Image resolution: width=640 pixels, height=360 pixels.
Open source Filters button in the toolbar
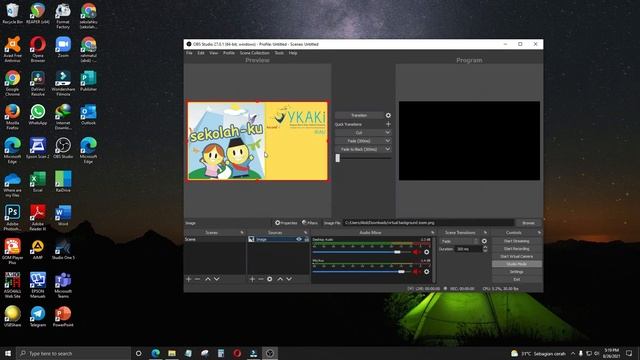tap(310, 223)
